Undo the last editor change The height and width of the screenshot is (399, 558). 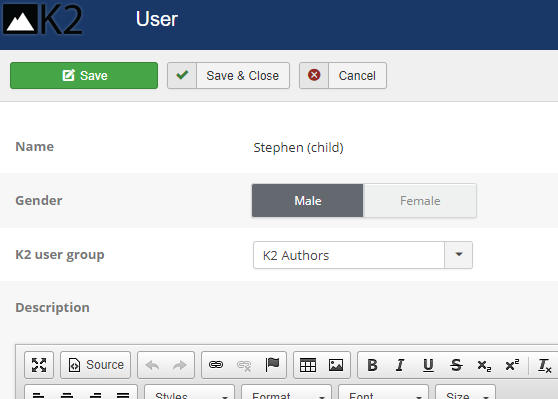(x=152, y=365)
